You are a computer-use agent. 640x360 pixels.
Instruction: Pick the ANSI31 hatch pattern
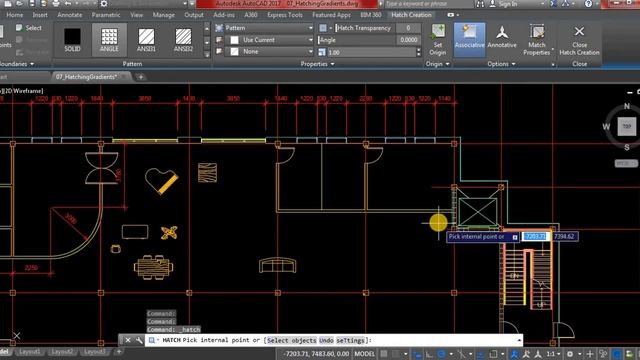[146, 40]
